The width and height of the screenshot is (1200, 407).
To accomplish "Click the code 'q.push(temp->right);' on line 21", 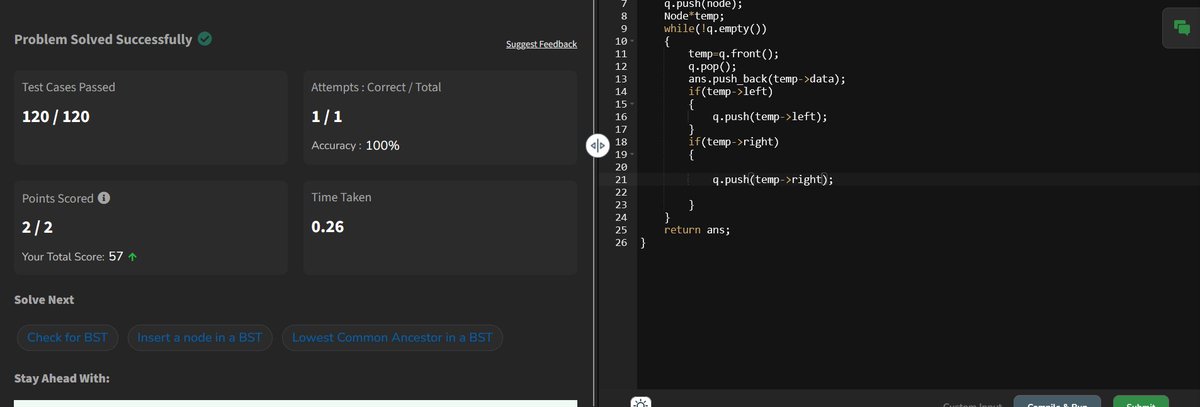I will pos(772,180).
